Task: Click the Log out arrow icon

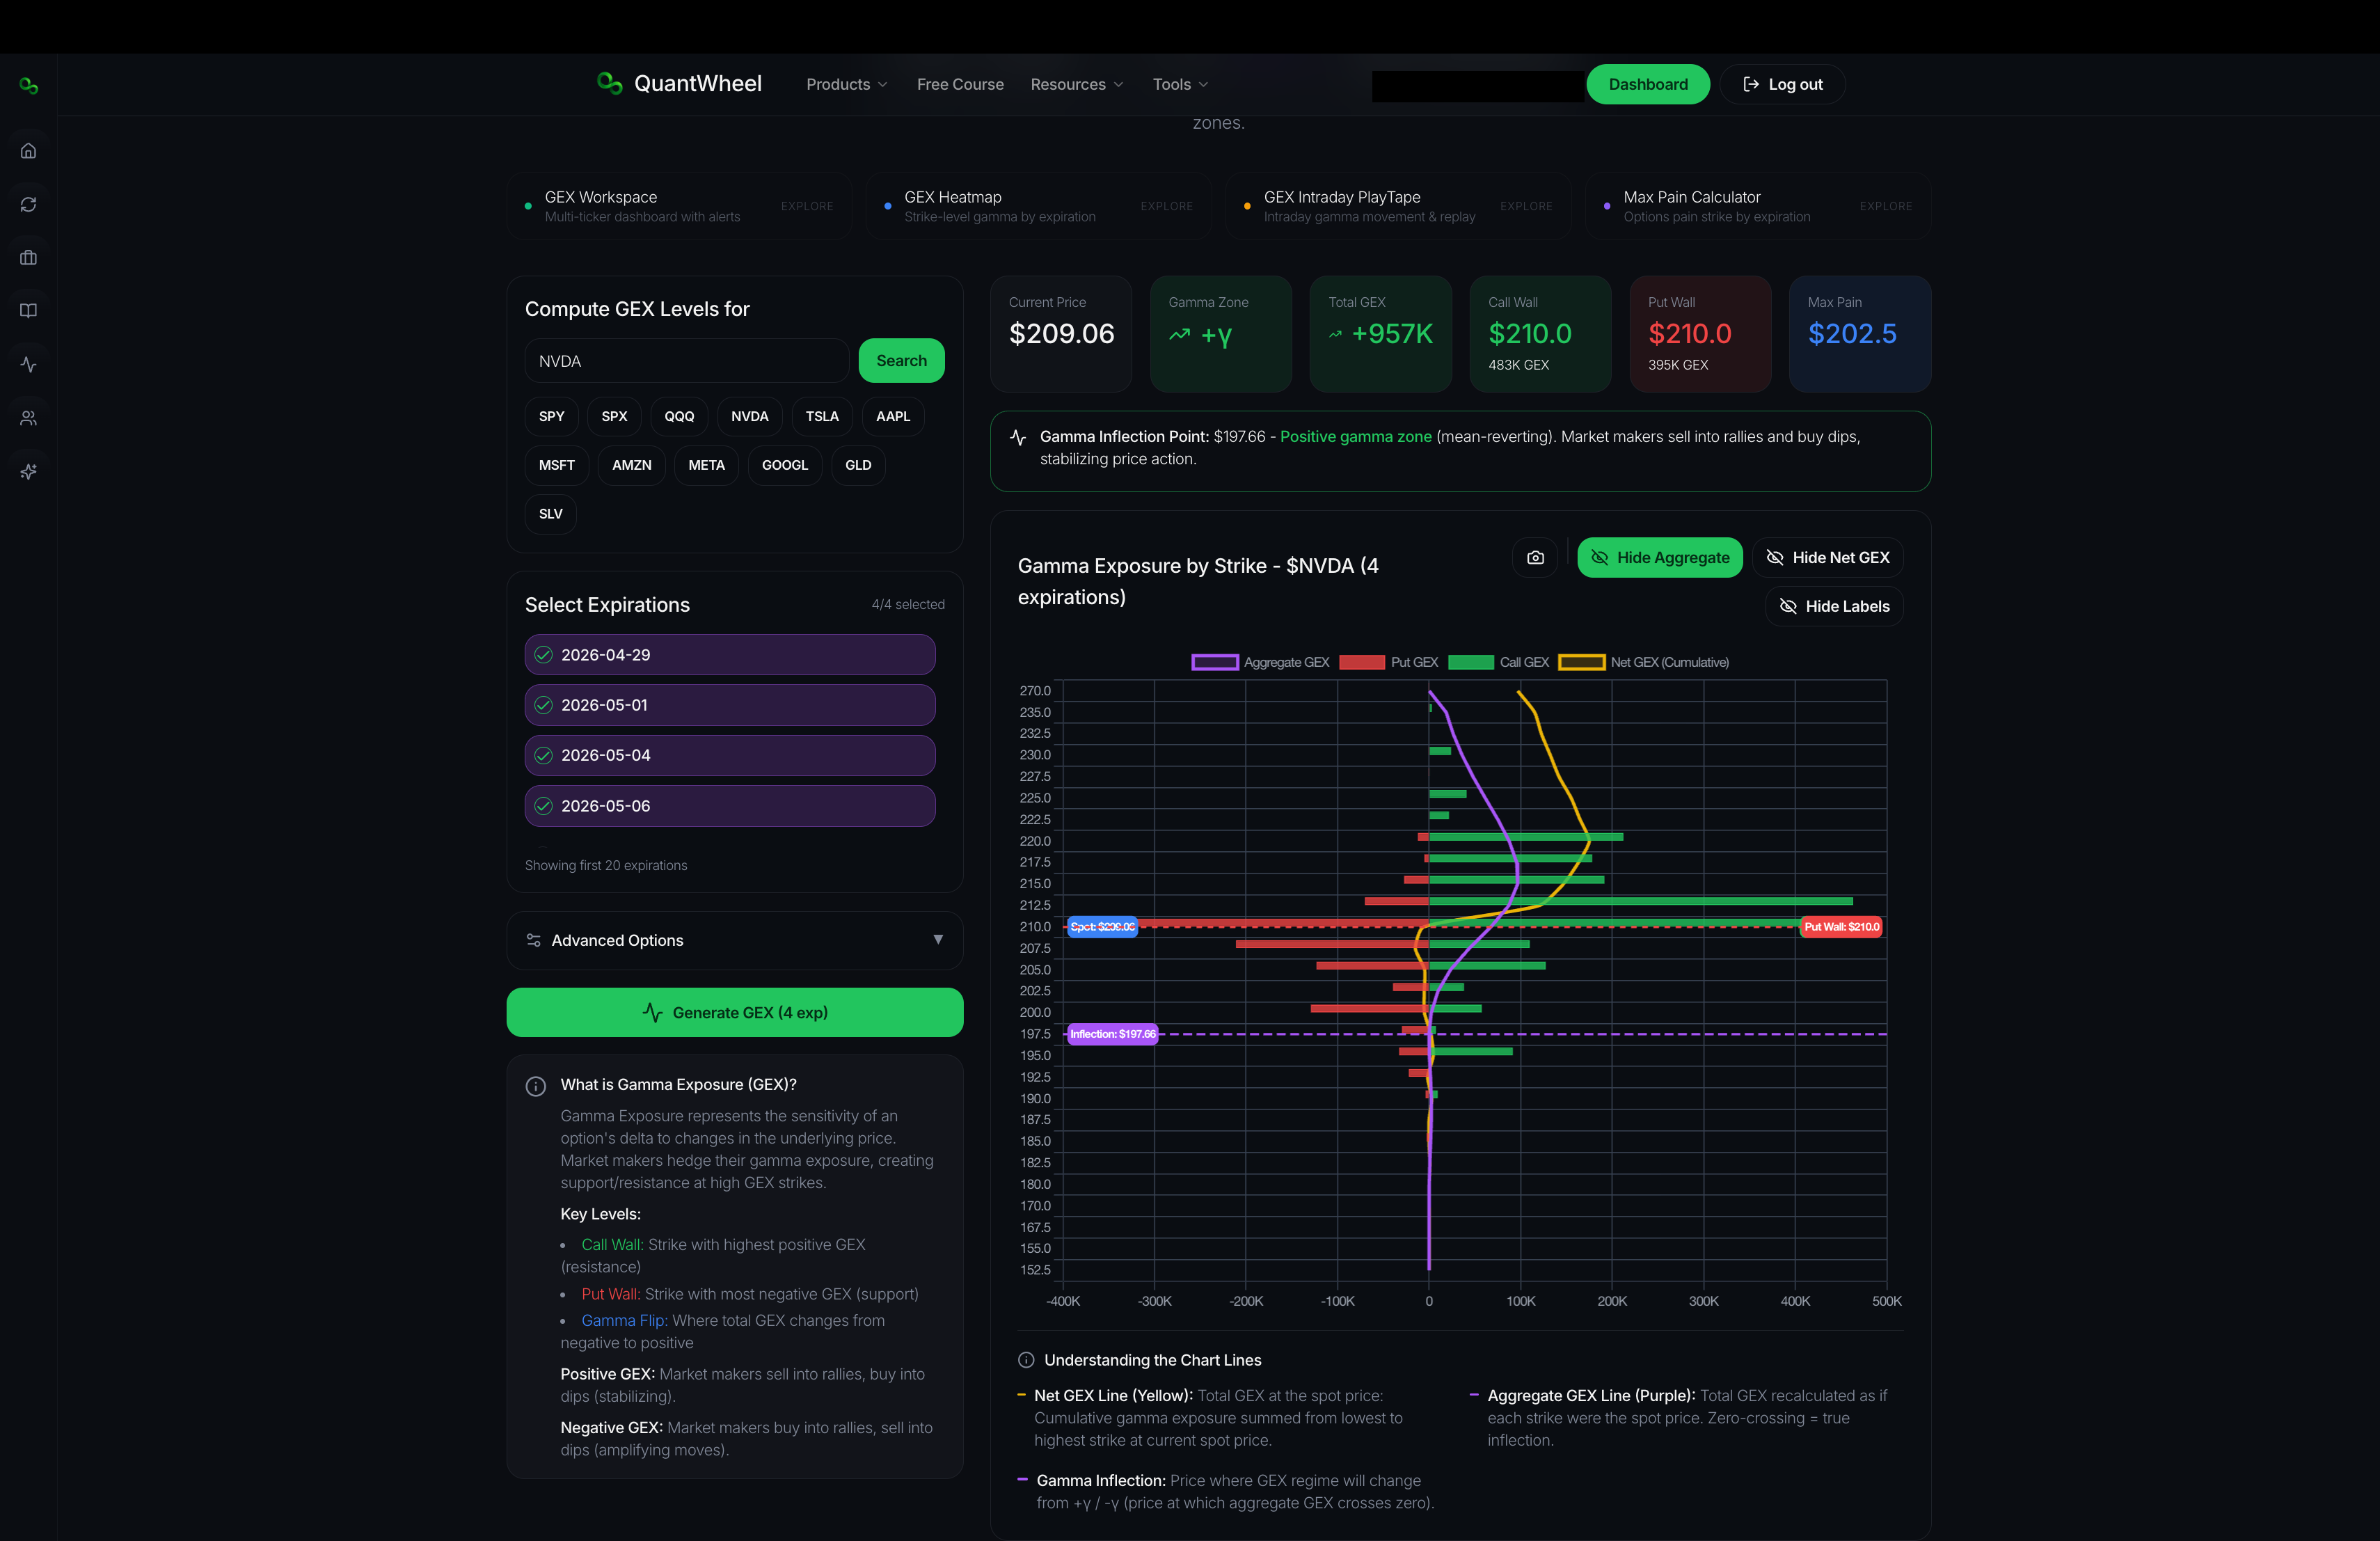Action: pyautogui.click(x=1751, y=84)
